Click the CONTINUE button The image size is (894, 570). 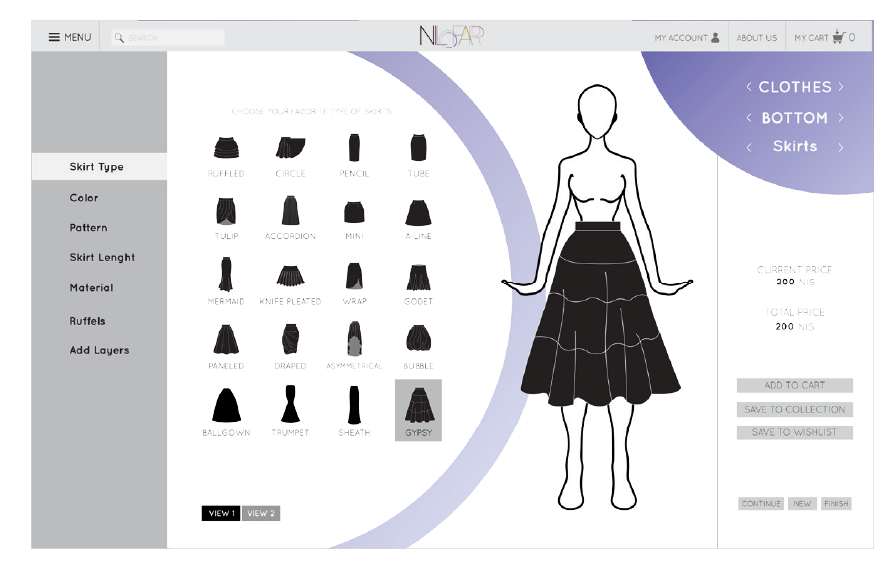761,503
